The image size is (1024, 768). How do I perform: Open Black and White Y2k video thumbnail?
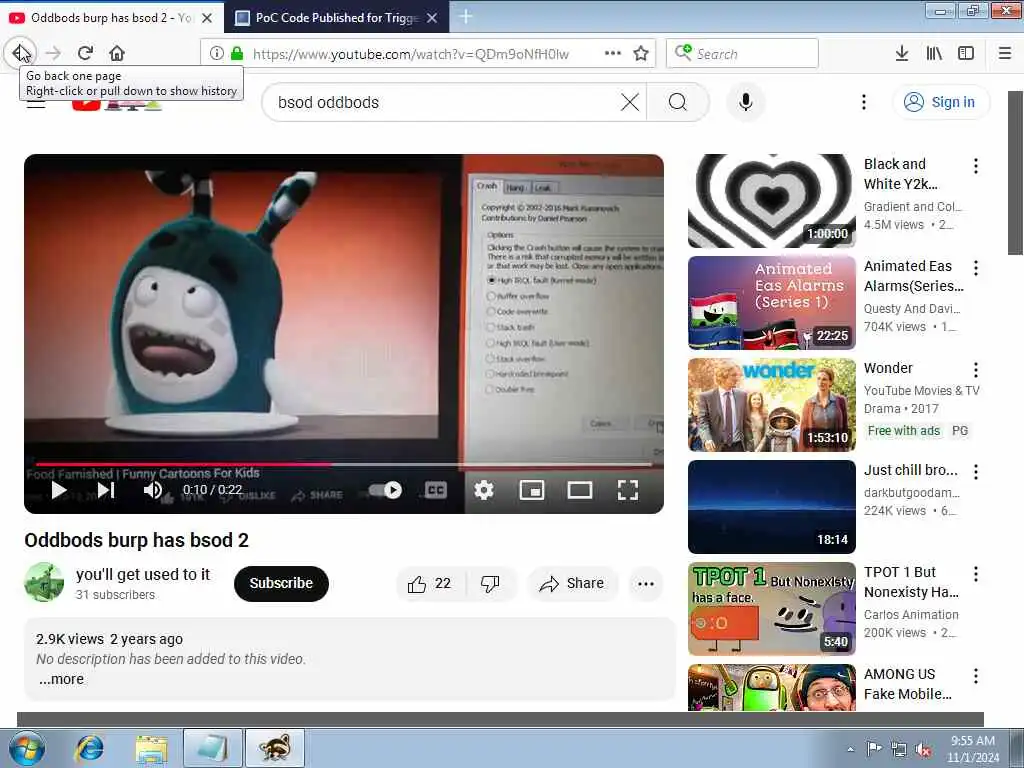[771, 201]
